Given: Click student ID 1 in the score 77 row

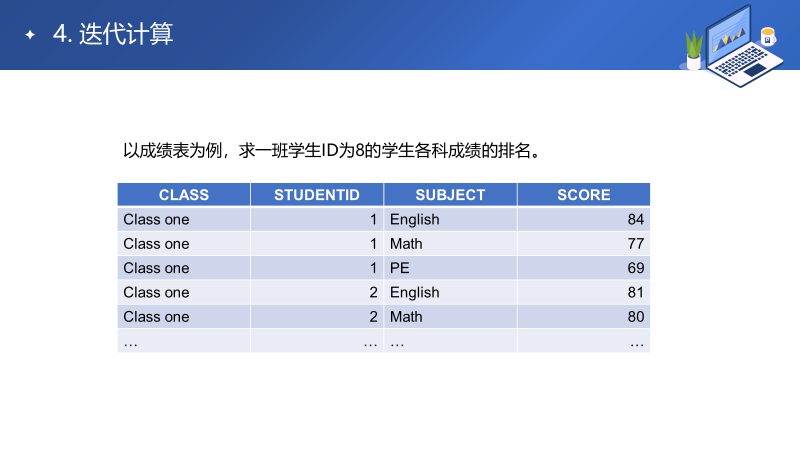Looking at the screenshot, I should click(373, 244).
